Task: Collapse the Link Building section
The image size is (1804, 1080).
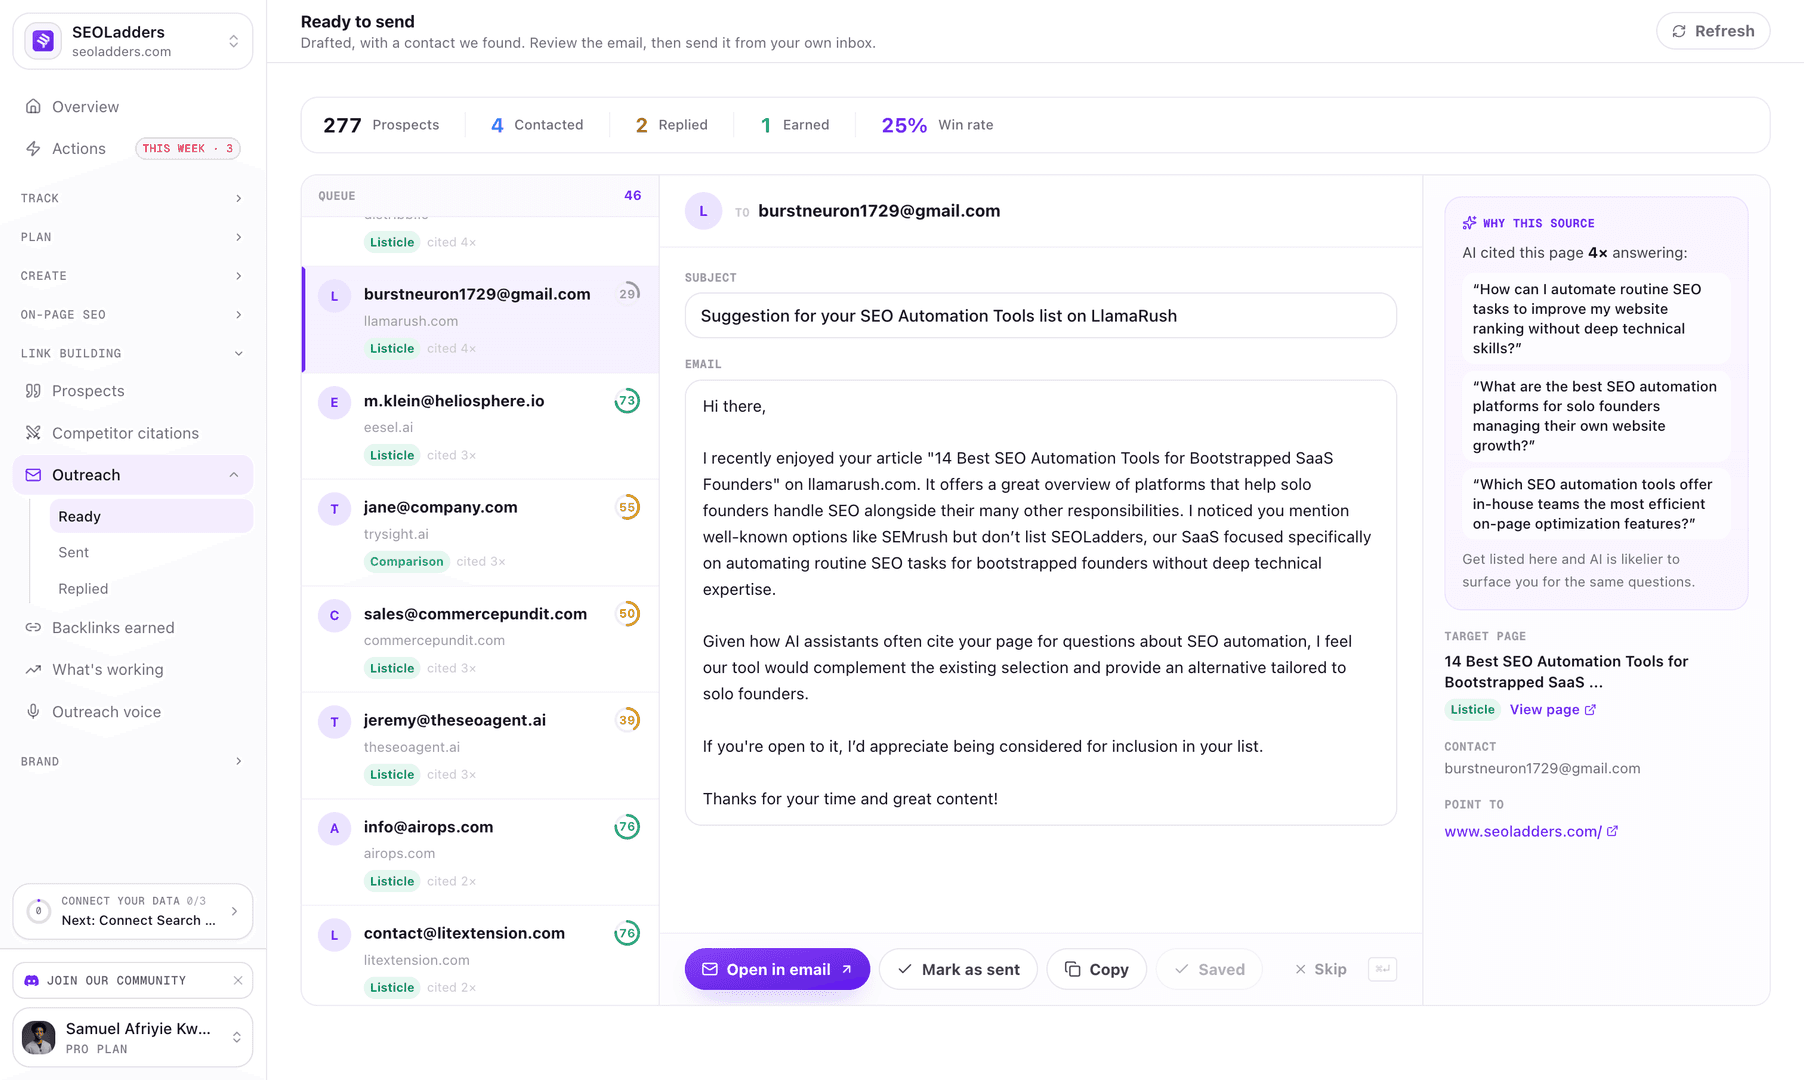Action: pos(133,354)
